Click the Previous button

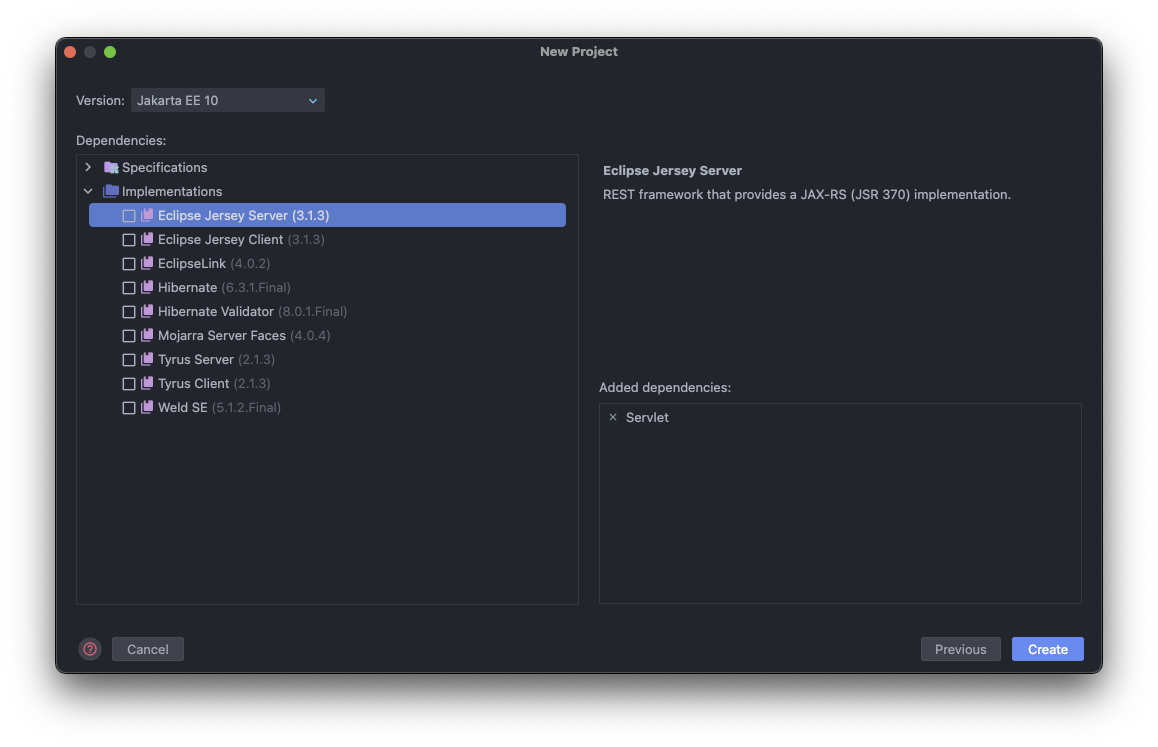point(960,649)
